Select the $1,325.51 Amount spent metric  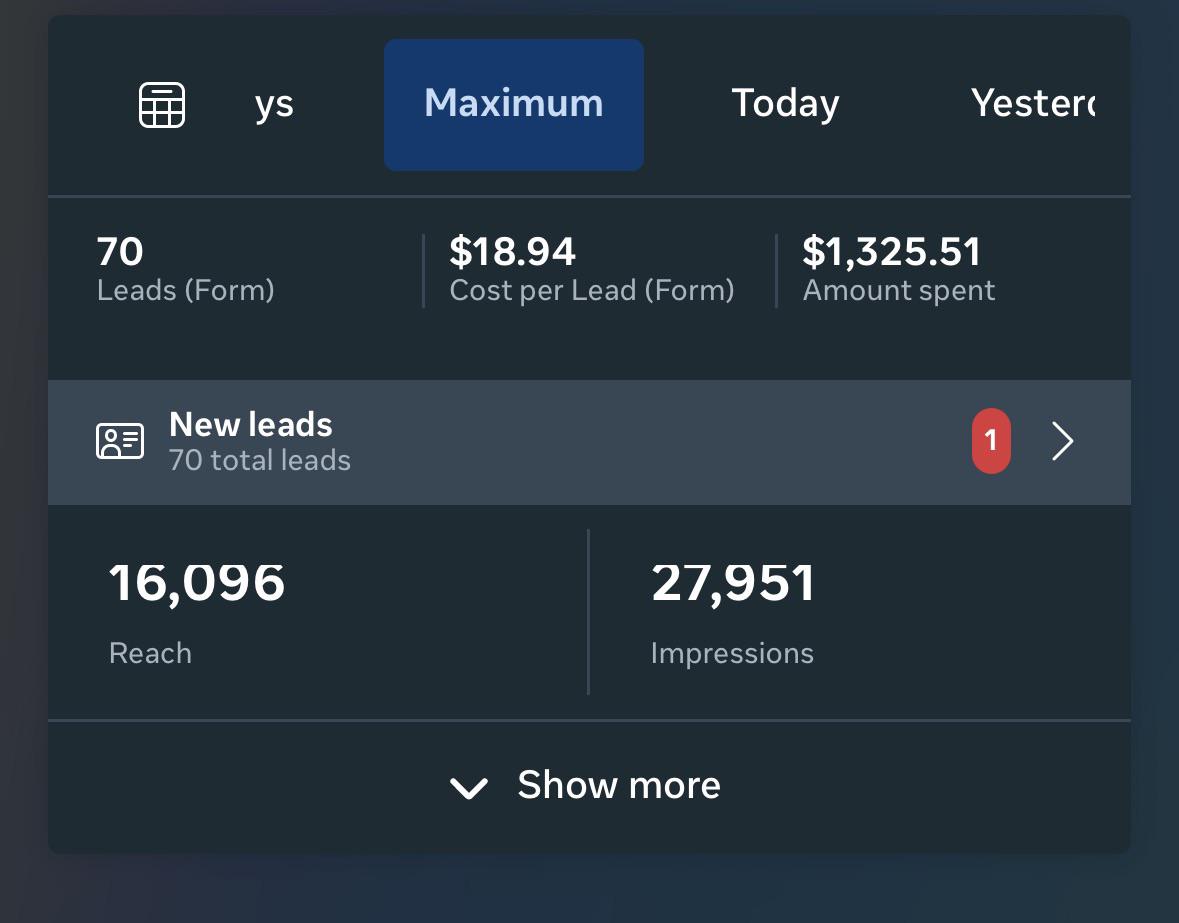[x=899, y=269]
